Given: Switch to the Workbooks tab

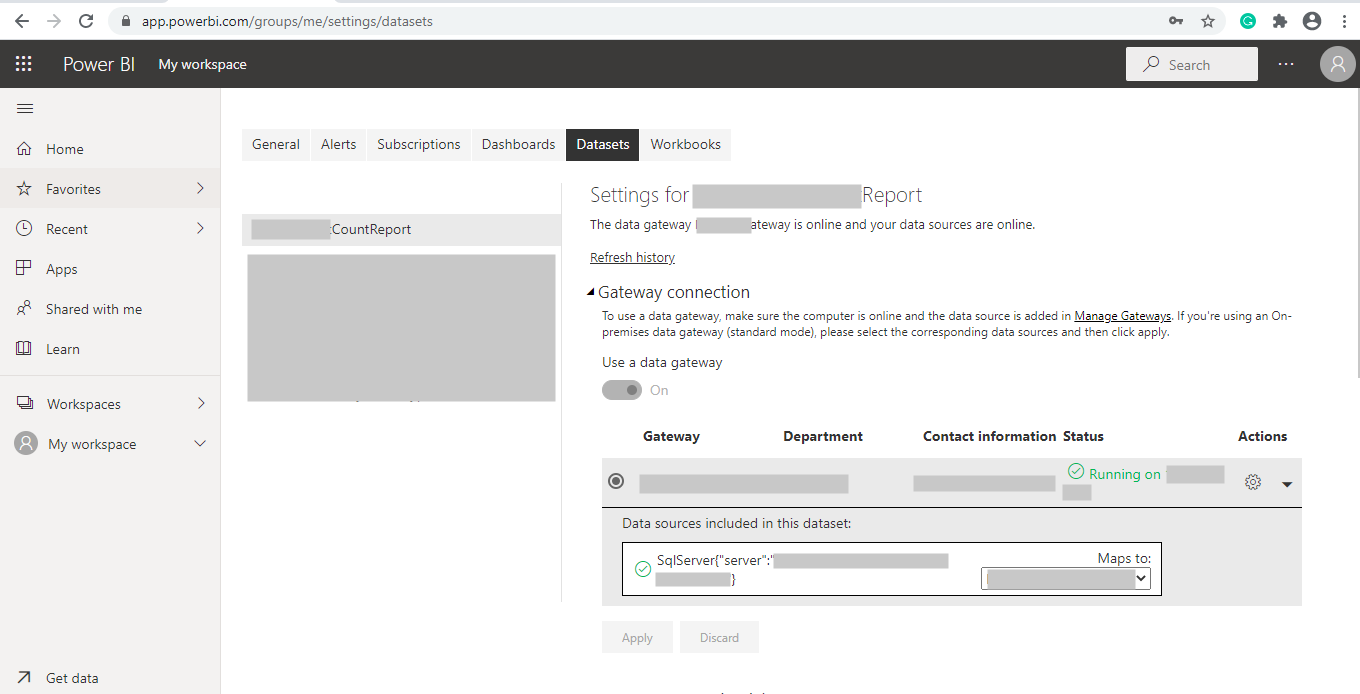Looking at the screenshot, I should click(685, 144).
